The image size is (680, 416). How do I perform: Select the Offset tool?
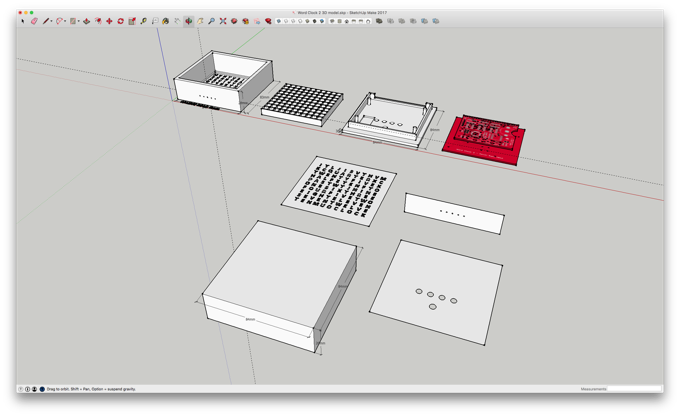click(x=98, y=21)
